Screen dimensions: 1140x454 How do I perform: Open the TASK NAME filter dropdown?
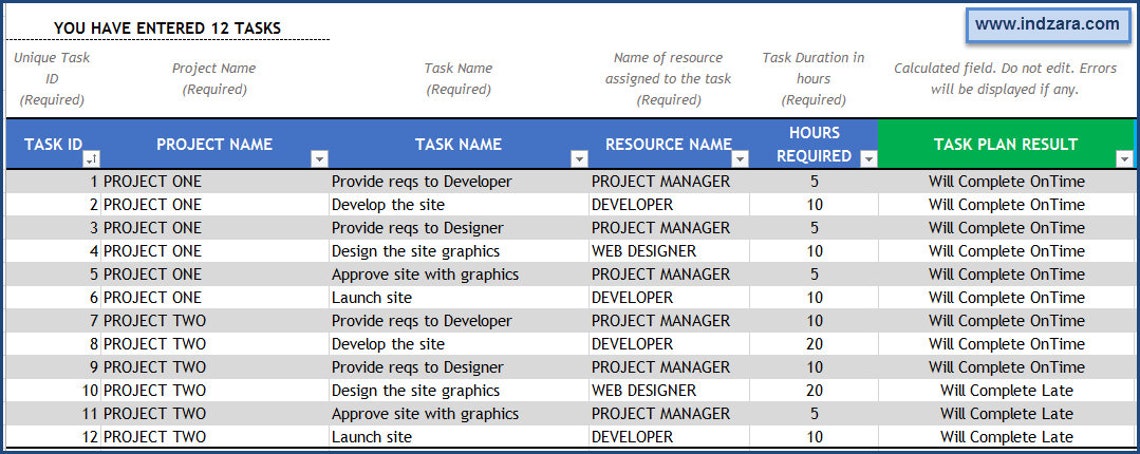579,159
